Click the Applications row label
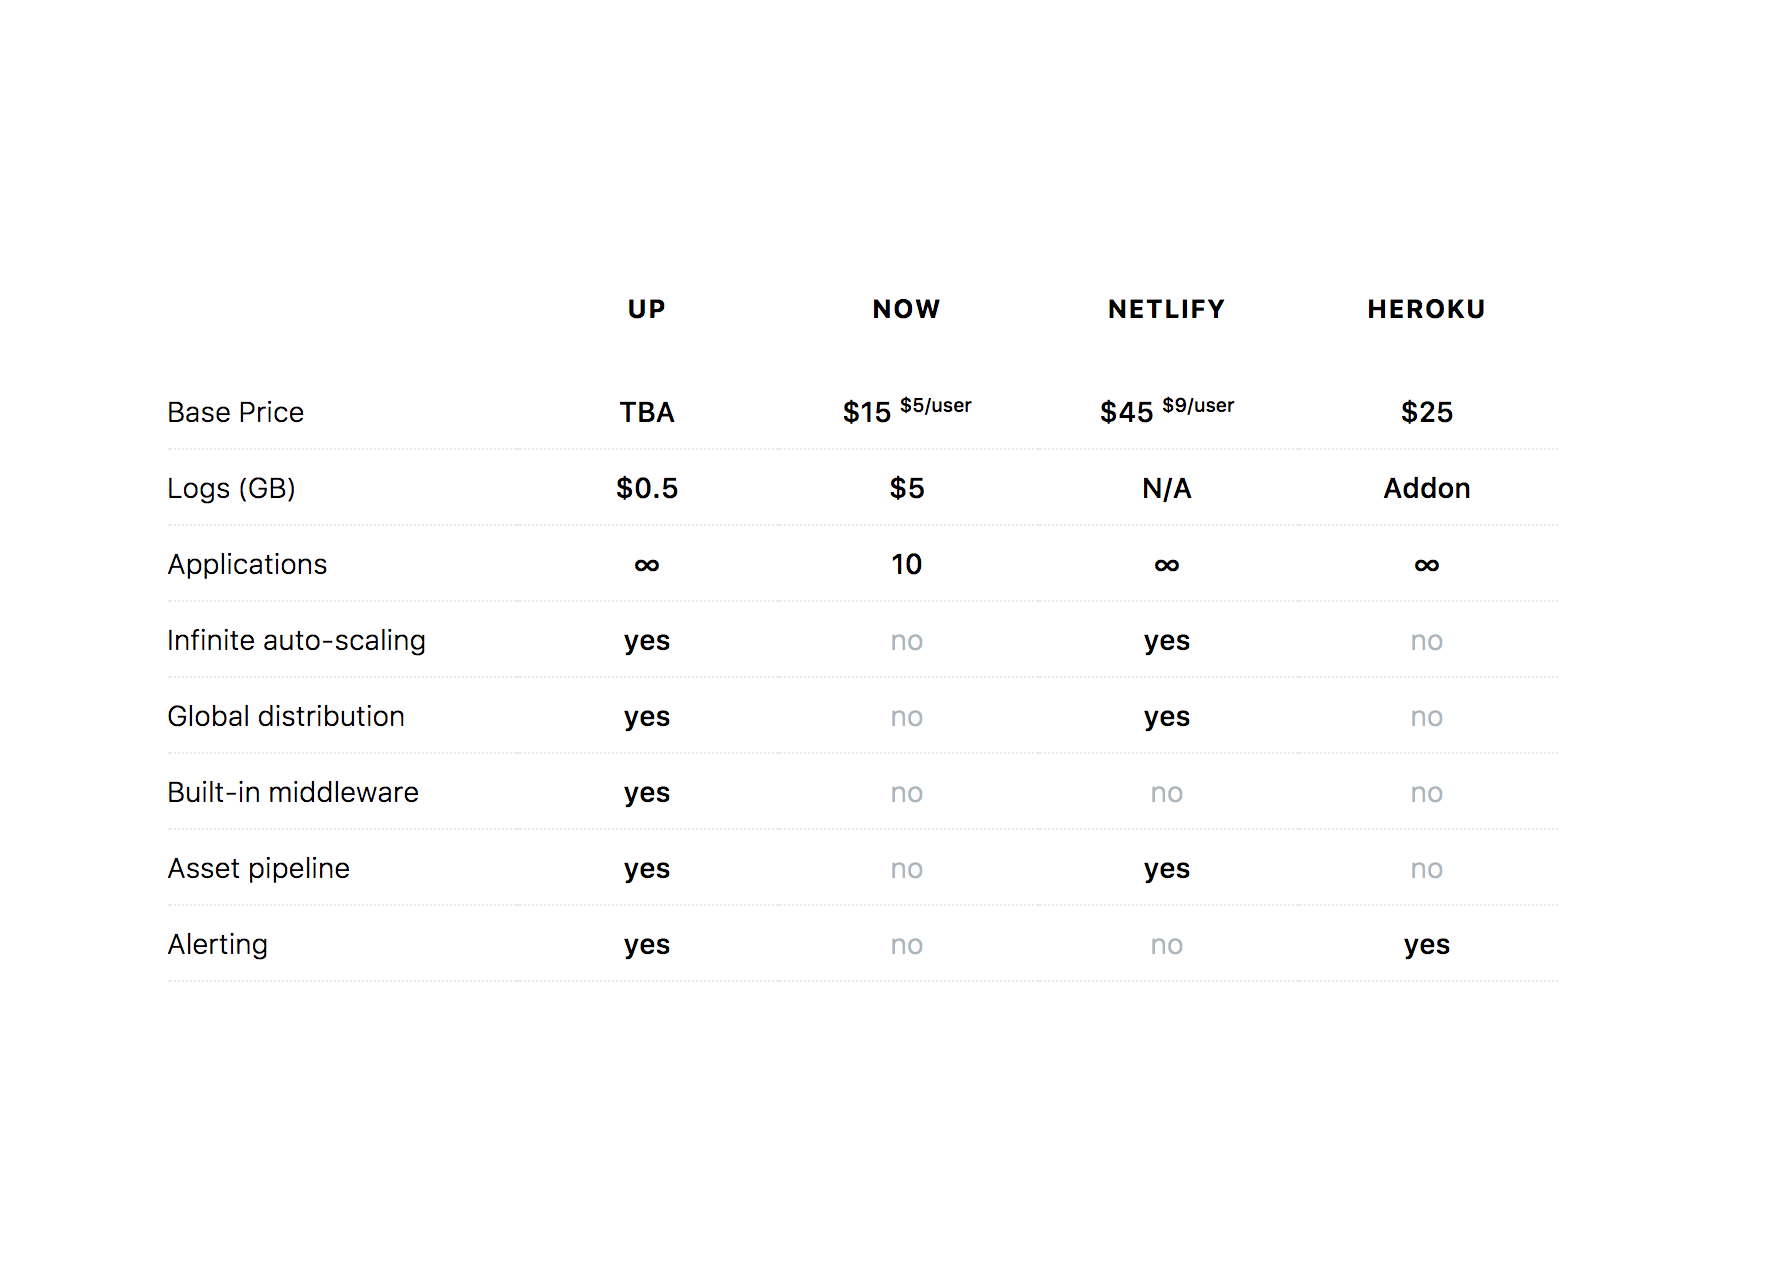The width and height of the screenshot is (1766, 1274). [247, 564]
